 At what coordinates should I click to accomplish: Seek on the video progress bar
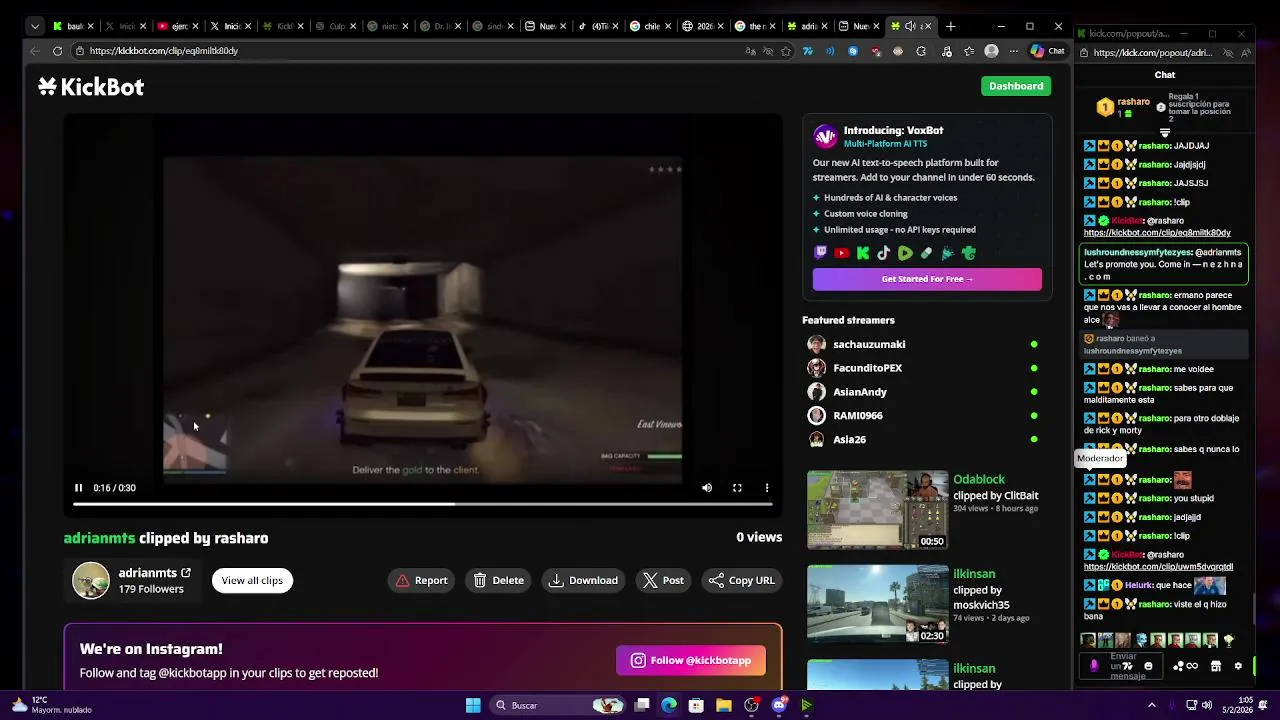pyautogui.click(x=423, y=504)
